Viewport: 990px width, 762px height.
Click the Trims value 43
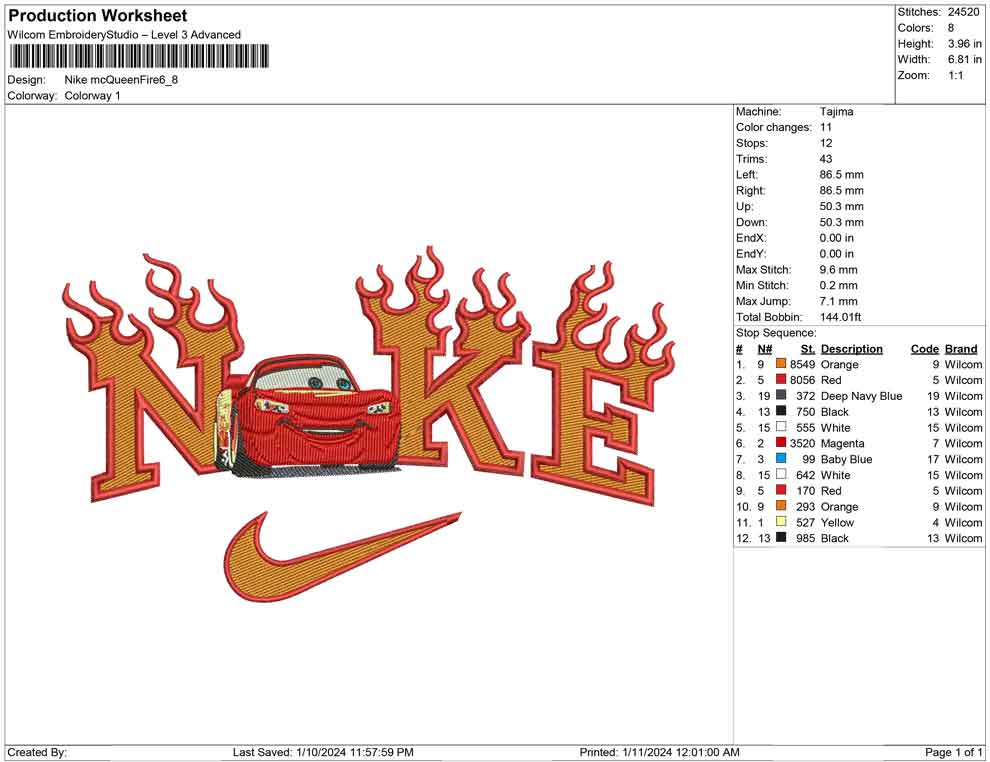[x=826, y=158]
